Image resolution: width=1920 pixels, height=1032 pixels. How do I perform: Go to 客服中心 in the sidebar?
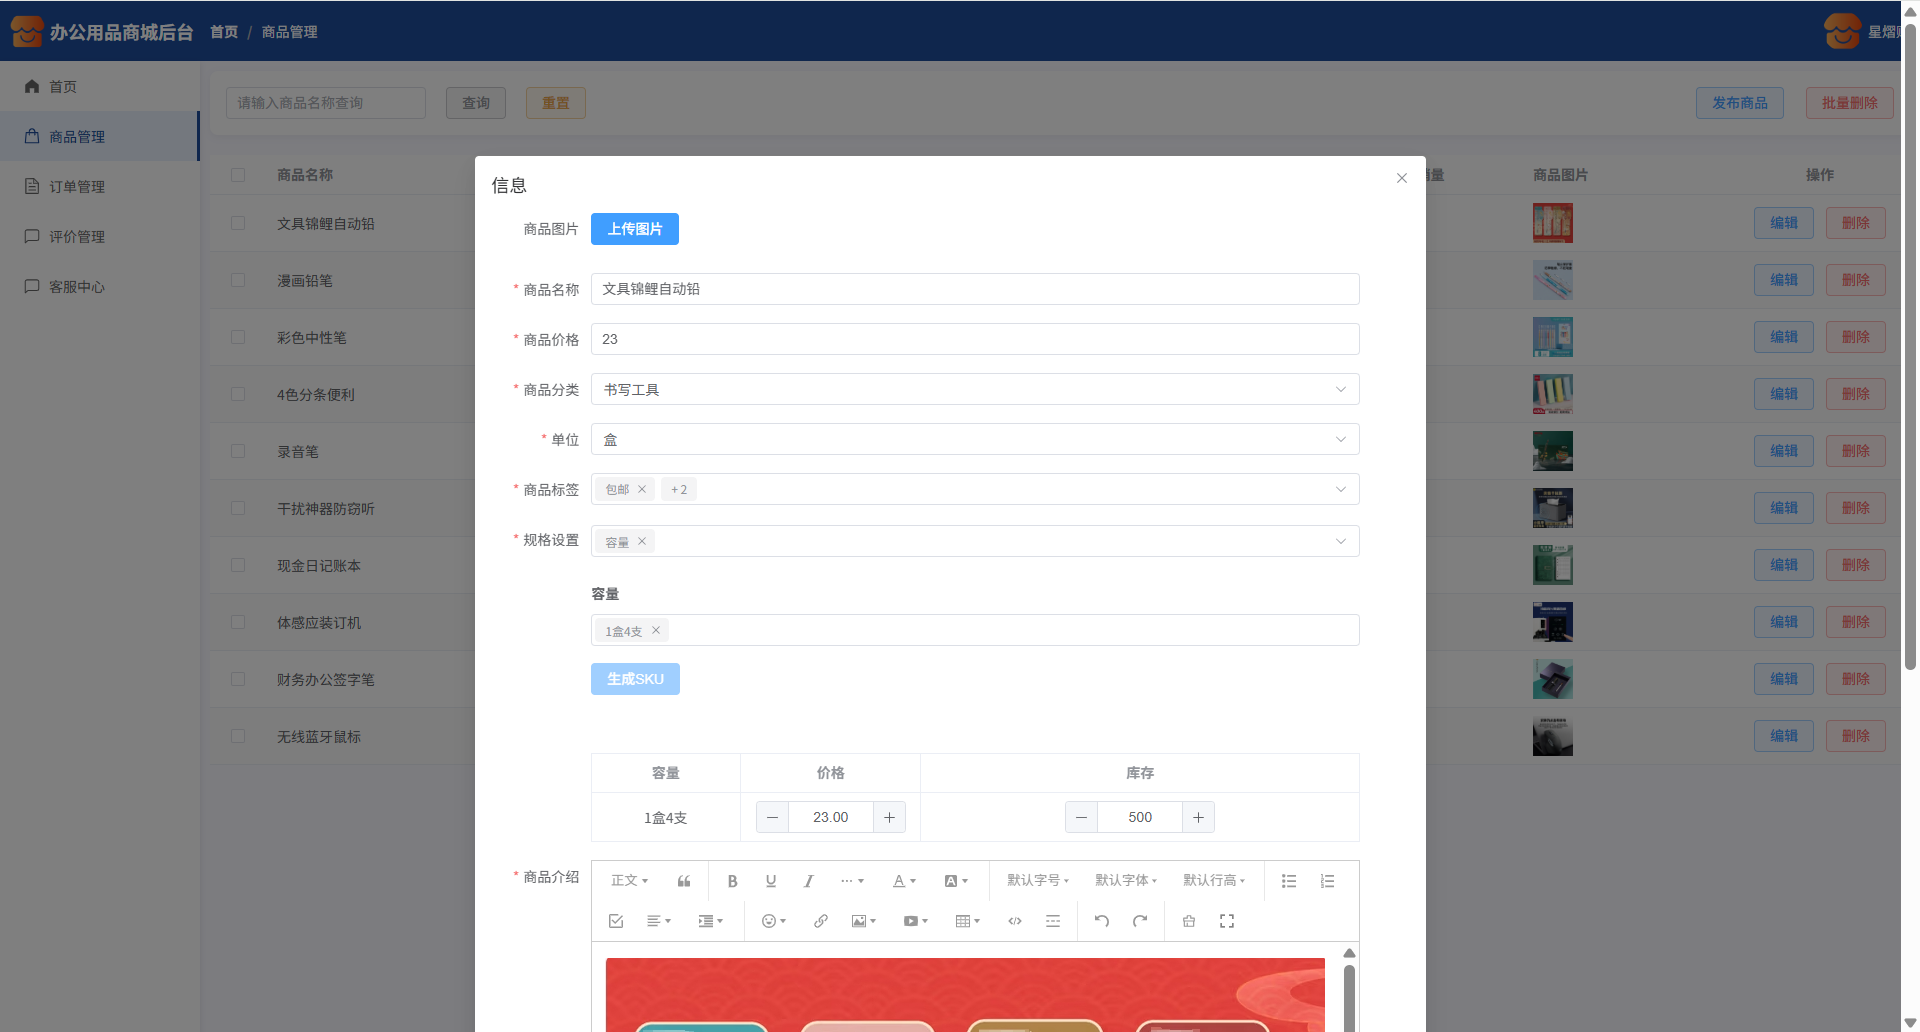click(x=77, y=287)
